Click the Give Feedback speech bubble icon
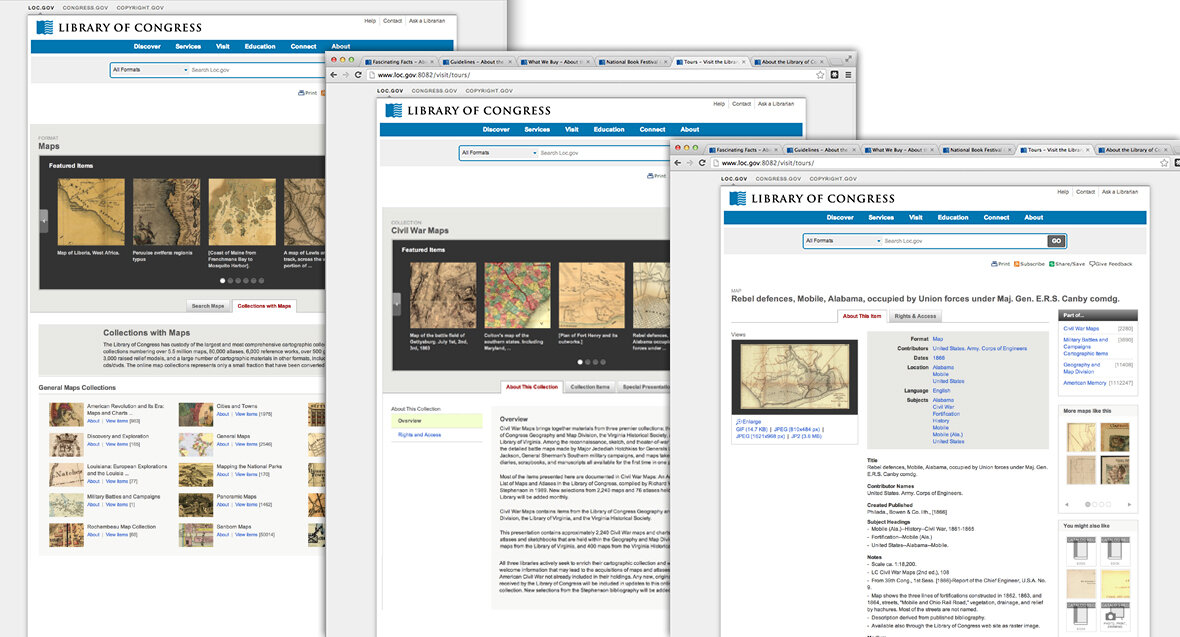 coord(1092,263)
